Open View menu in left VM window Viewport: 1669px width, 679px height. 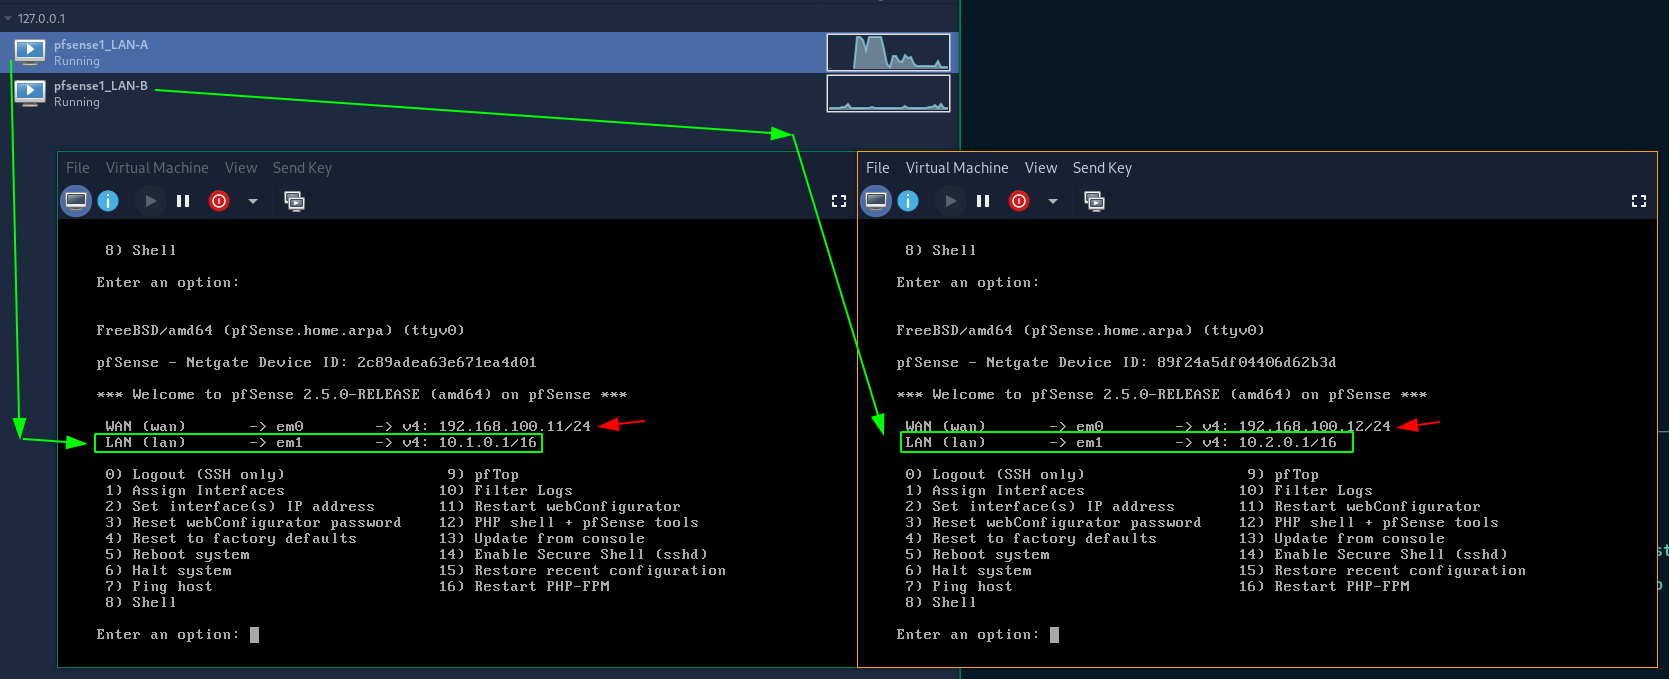point(241,168)
